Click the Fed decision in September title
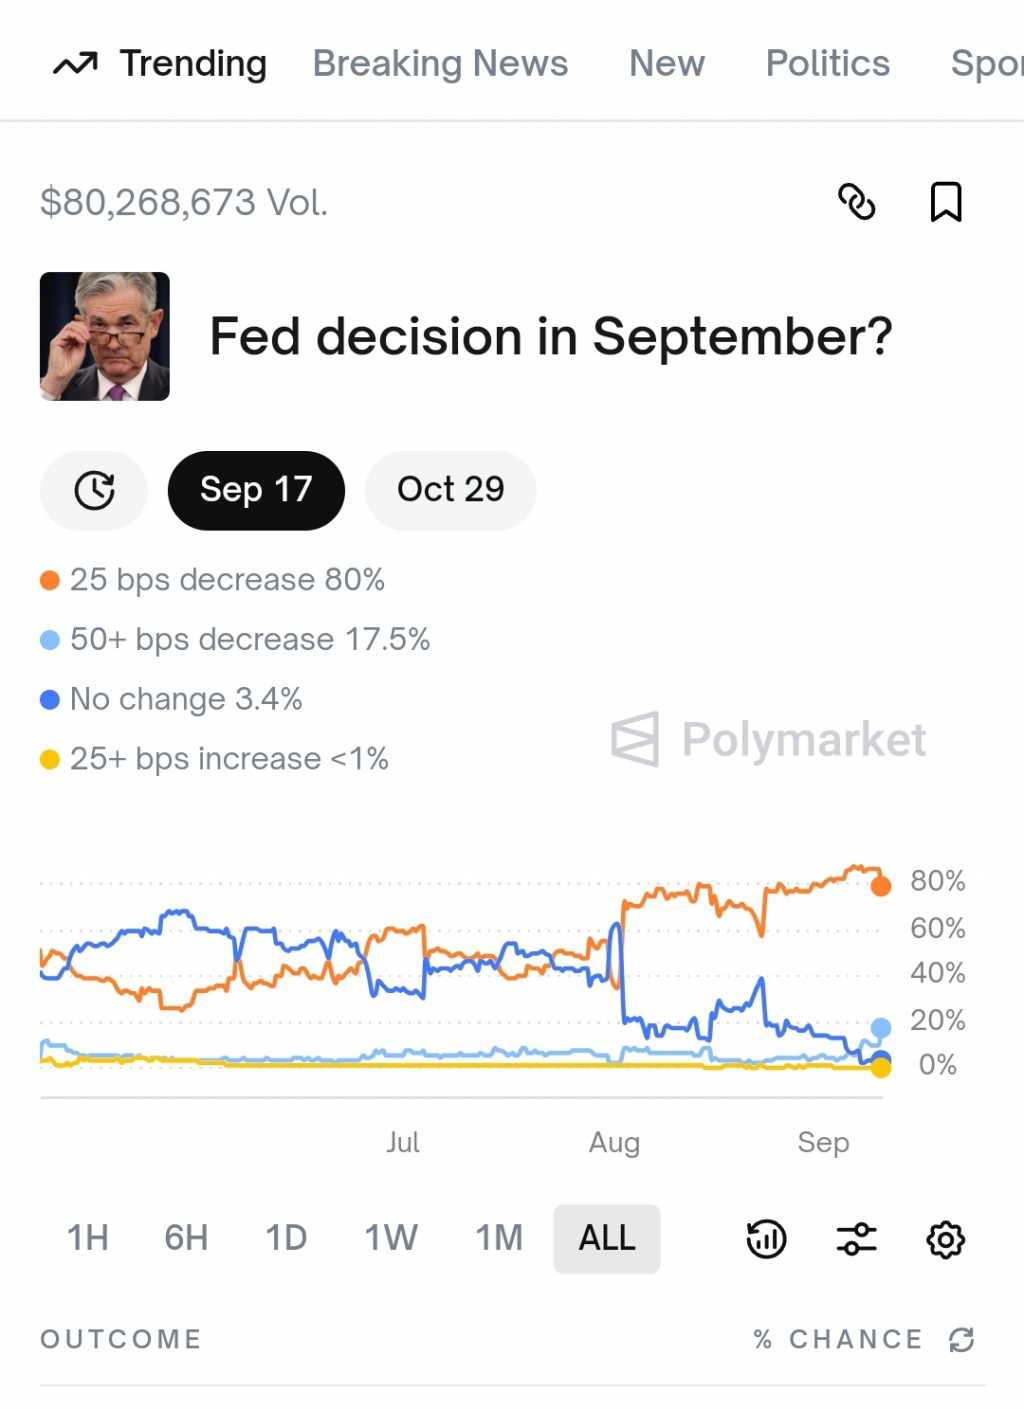The image size is (1024, 1409). pos(550,337)
